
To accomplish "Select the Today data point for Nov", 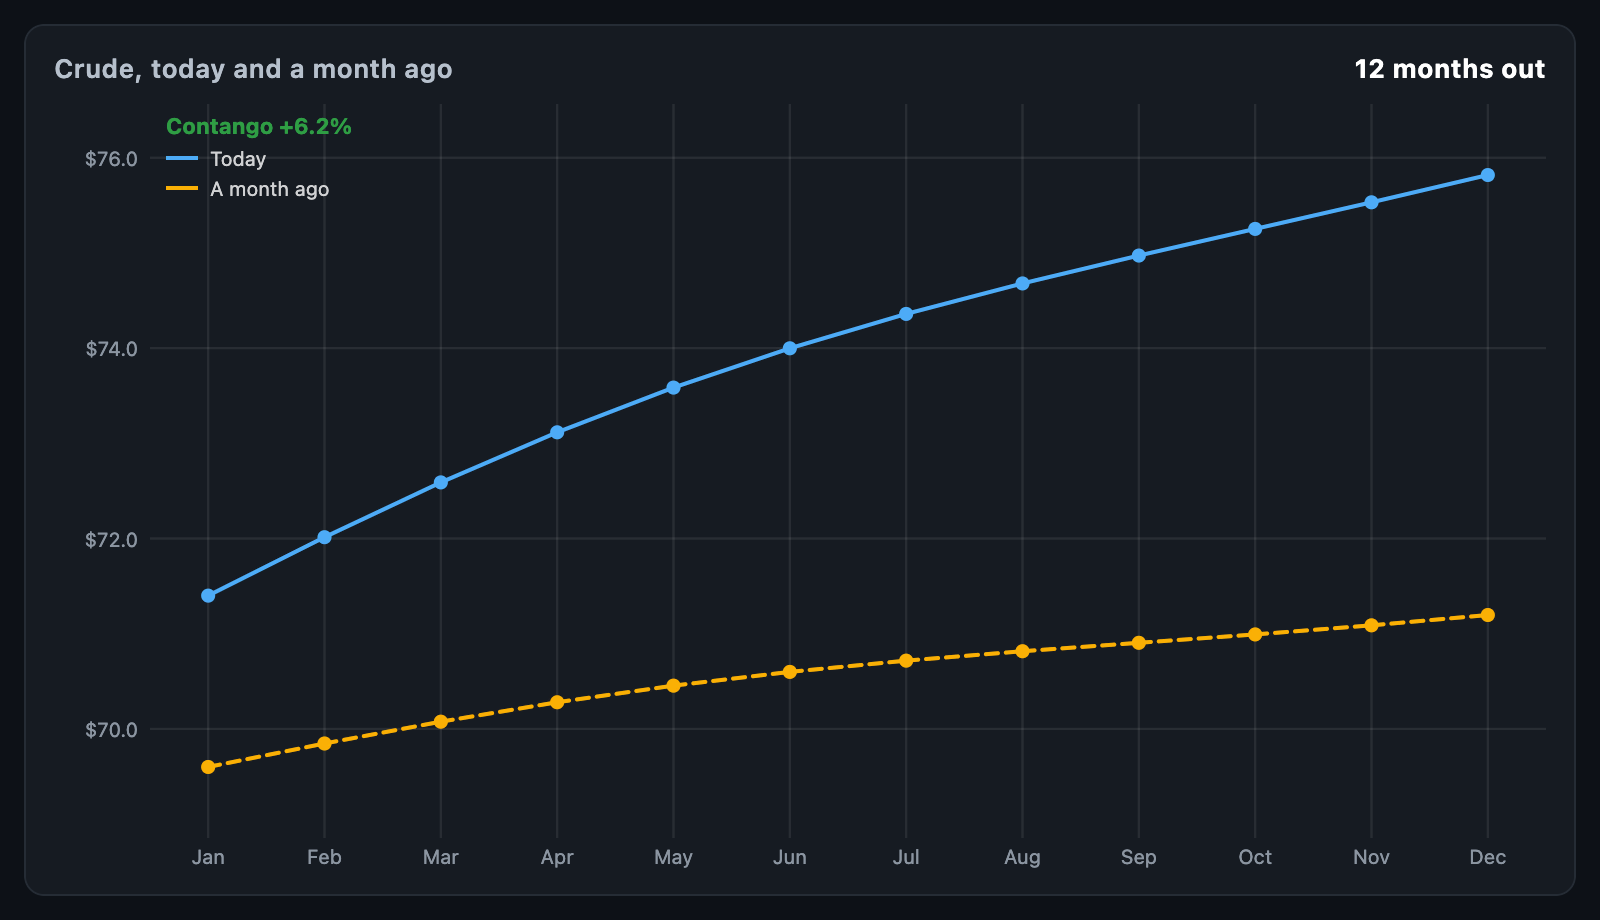I will [1371, 202].
